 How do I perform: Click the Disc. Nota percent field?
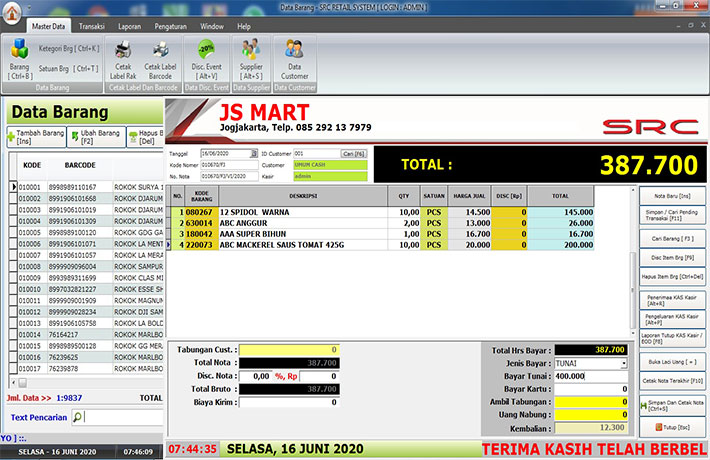pos(255,376)
